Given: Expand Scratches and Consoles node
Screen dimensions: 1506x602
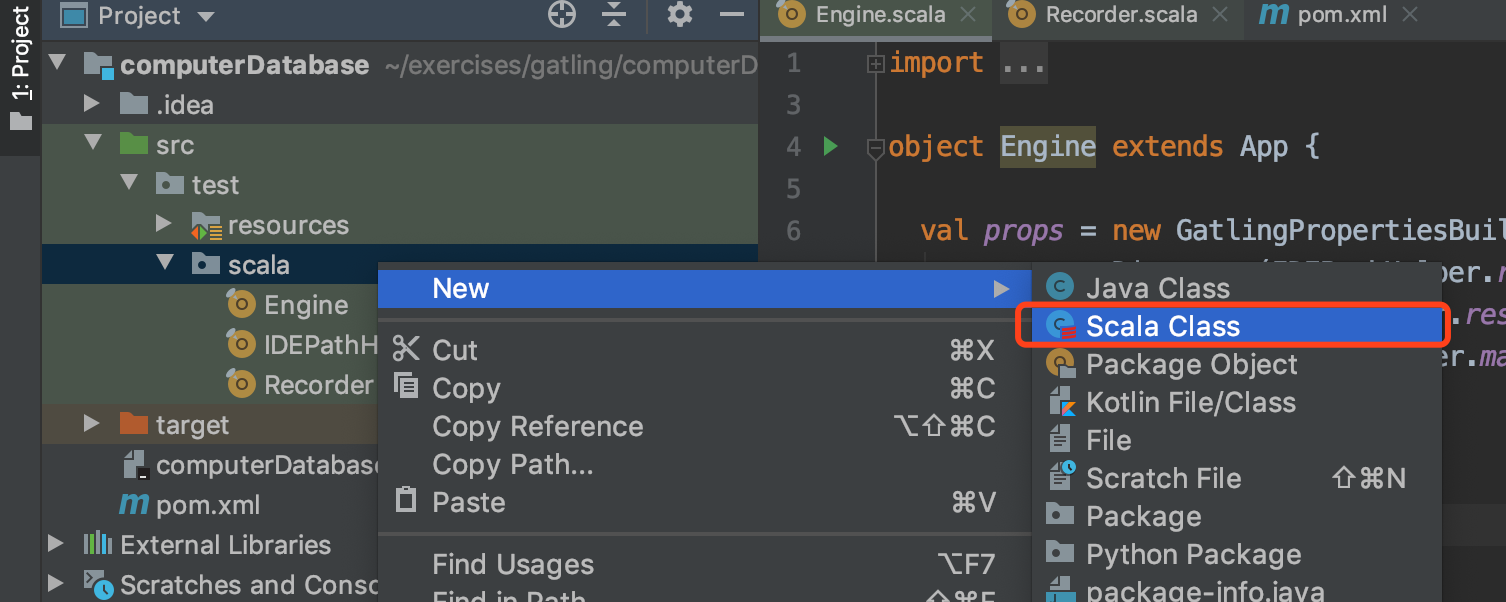Looking at the screenshot, I should coord(56,584).
